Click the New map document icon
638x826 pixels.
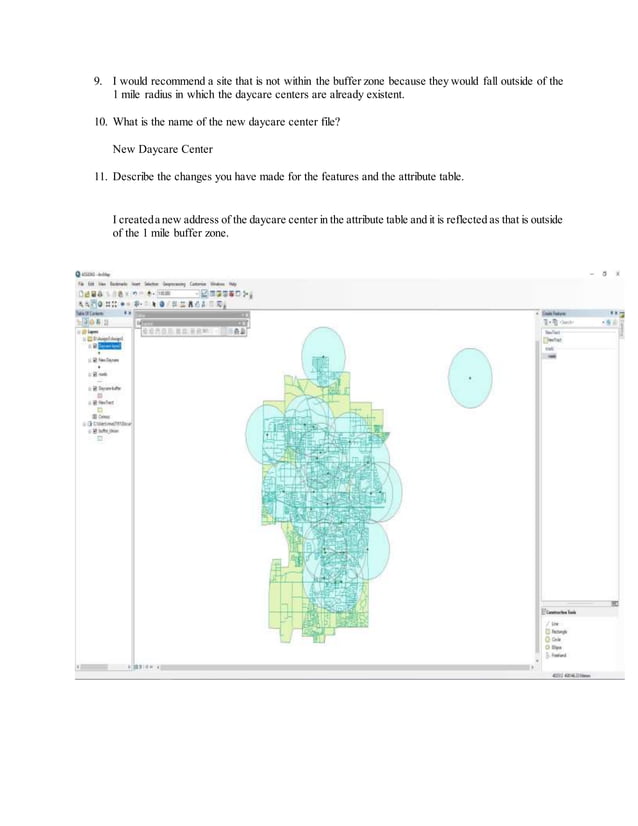81,294
